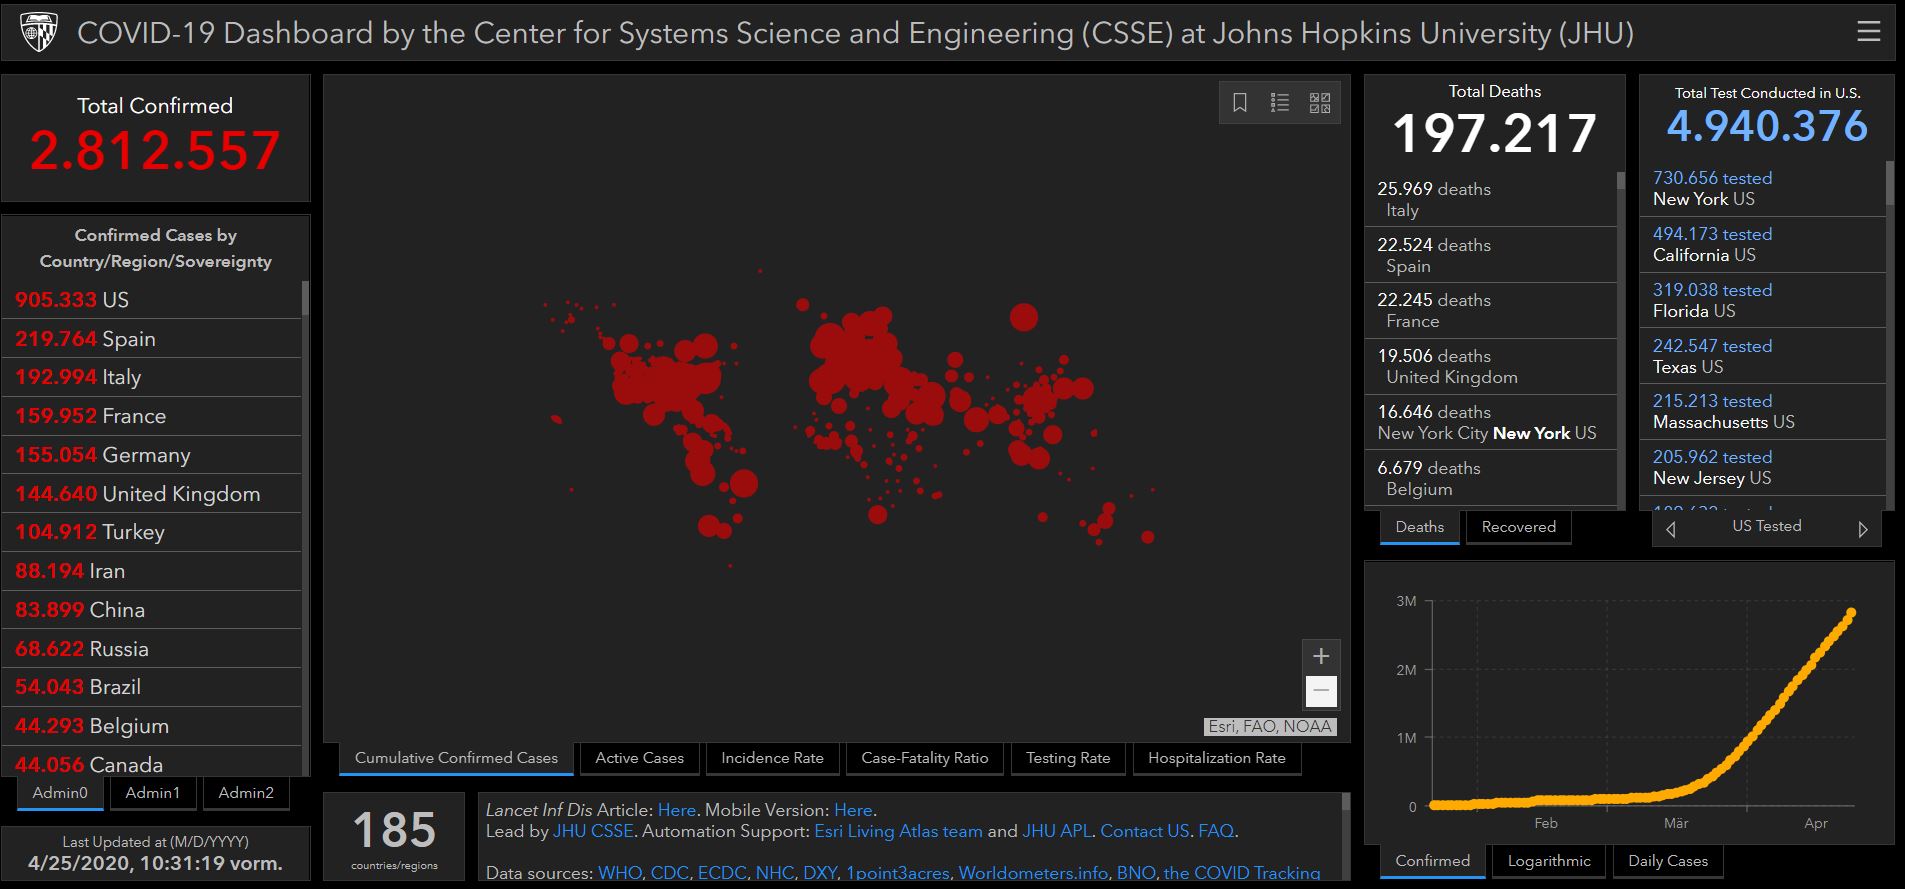
Task: Open the FAQ link
Action: tap(1215, 831)
